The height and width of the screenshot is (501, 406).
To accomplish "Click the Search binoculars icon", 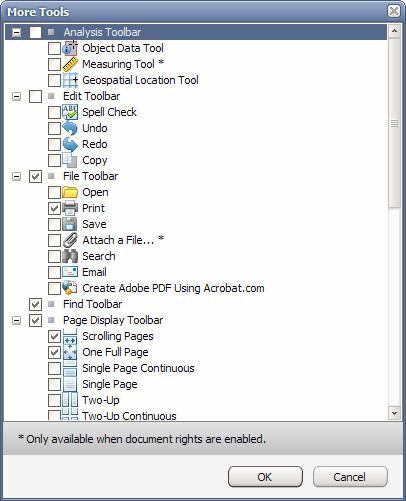I will 70,256.
